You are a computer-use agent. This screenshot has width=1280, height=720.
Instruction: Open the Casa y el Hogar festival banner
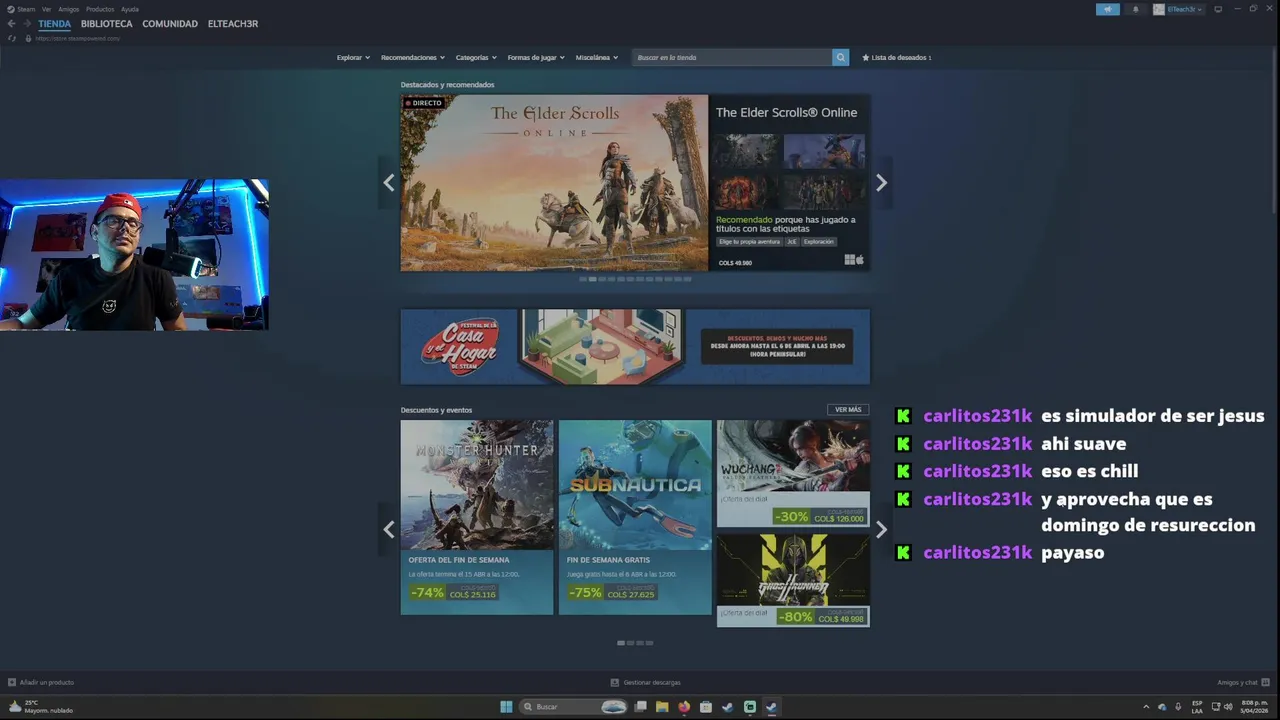coord(635,346)
